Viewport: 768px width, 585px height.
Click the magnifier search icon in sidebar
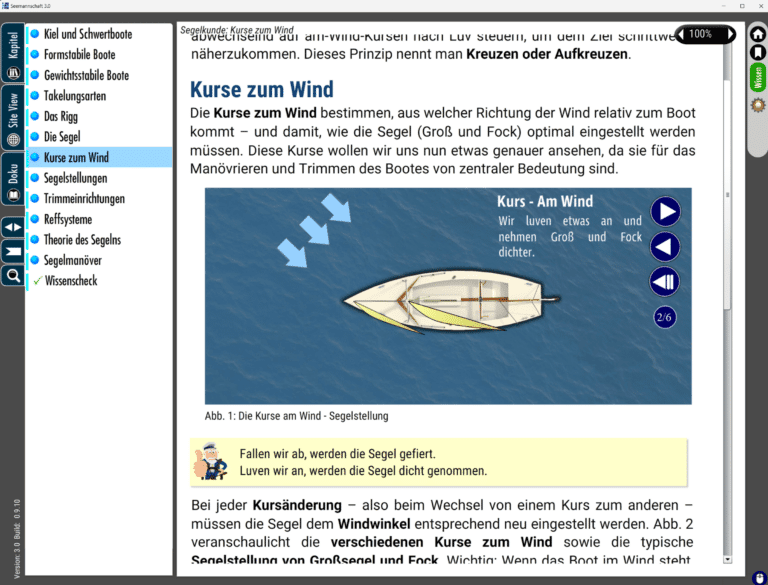(13, 275)
